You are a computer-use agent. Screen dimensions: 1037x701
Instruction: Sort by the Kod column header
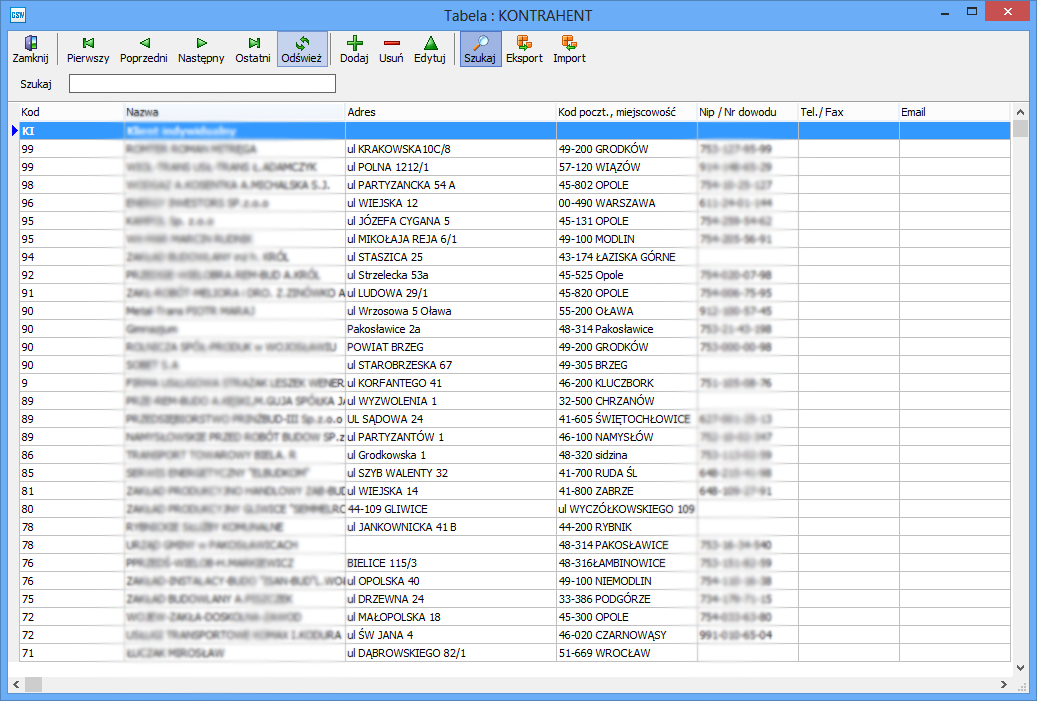coord(71,112)
